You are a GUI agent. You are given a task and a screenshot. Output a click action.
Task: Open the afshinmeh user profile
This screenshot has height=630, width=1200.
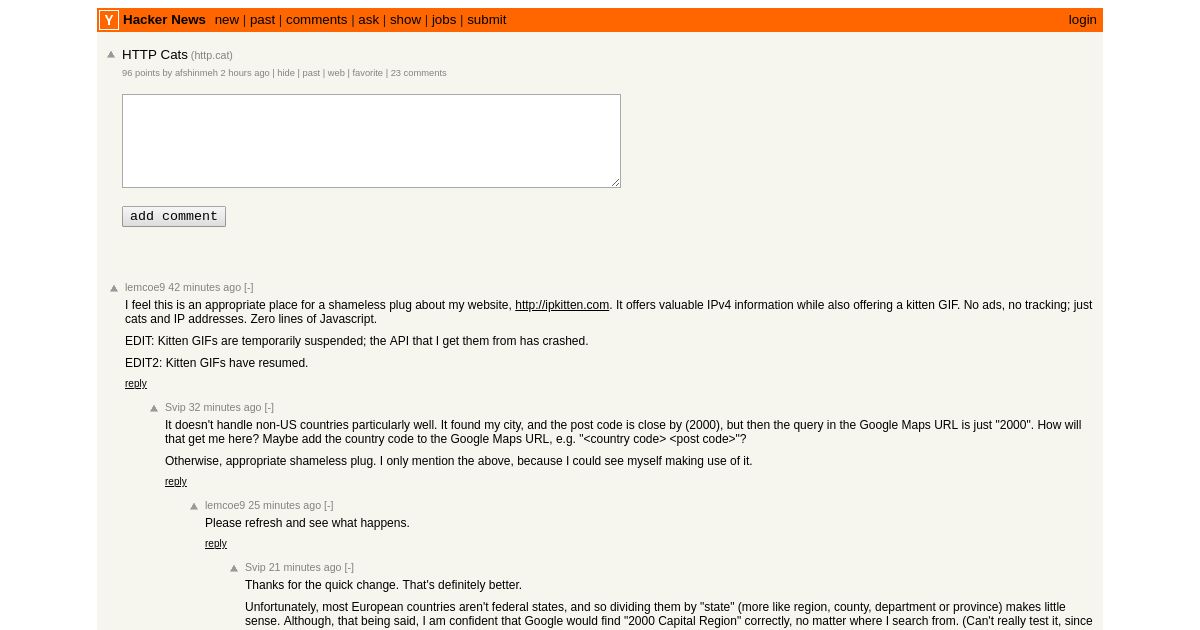coord(196,73)
